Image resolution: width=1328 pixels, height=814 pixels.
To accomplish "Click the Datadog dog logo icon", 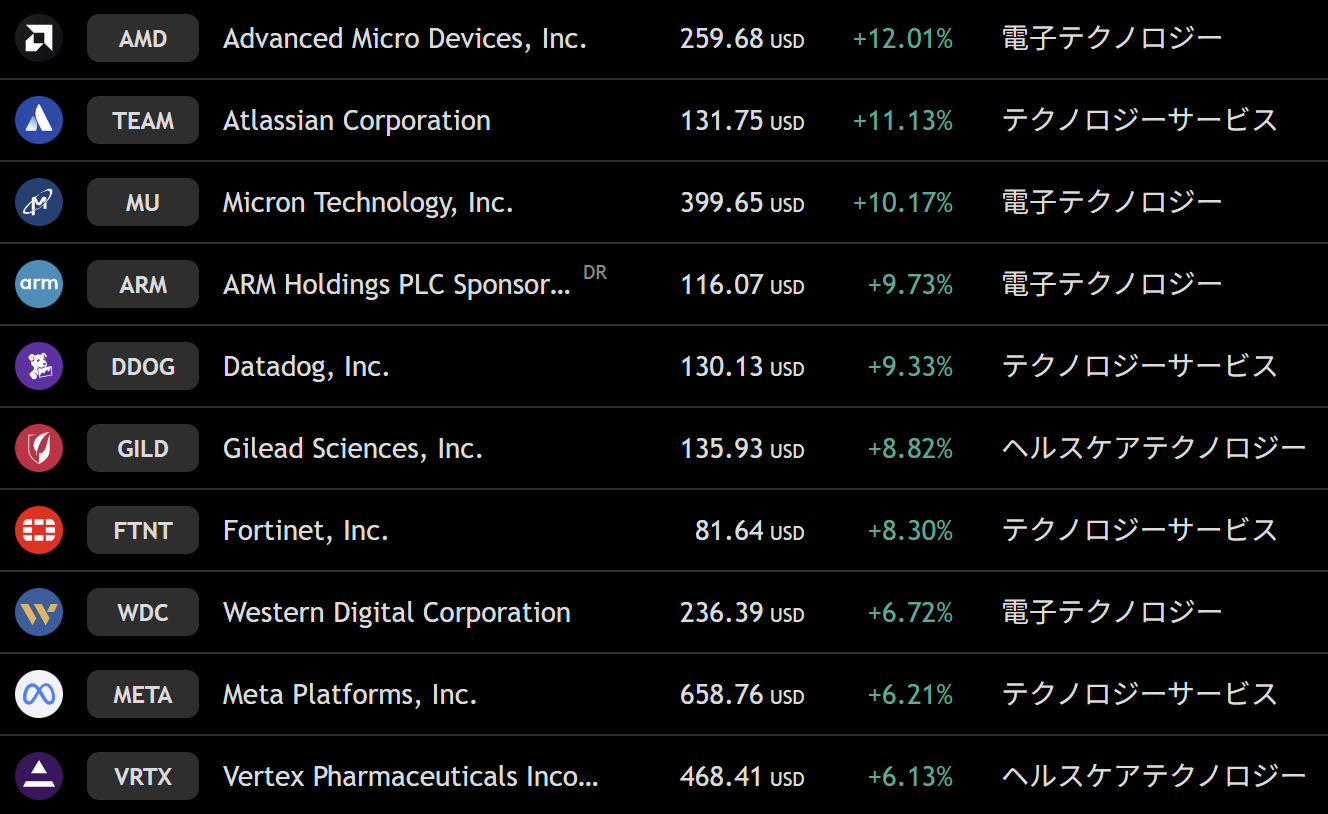I will point(39,367).
